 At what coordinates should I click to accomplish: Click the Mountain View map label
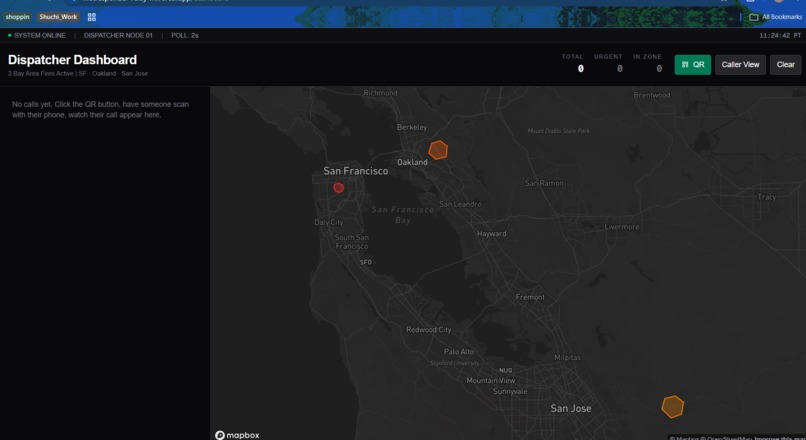click(x=490, y=380)
